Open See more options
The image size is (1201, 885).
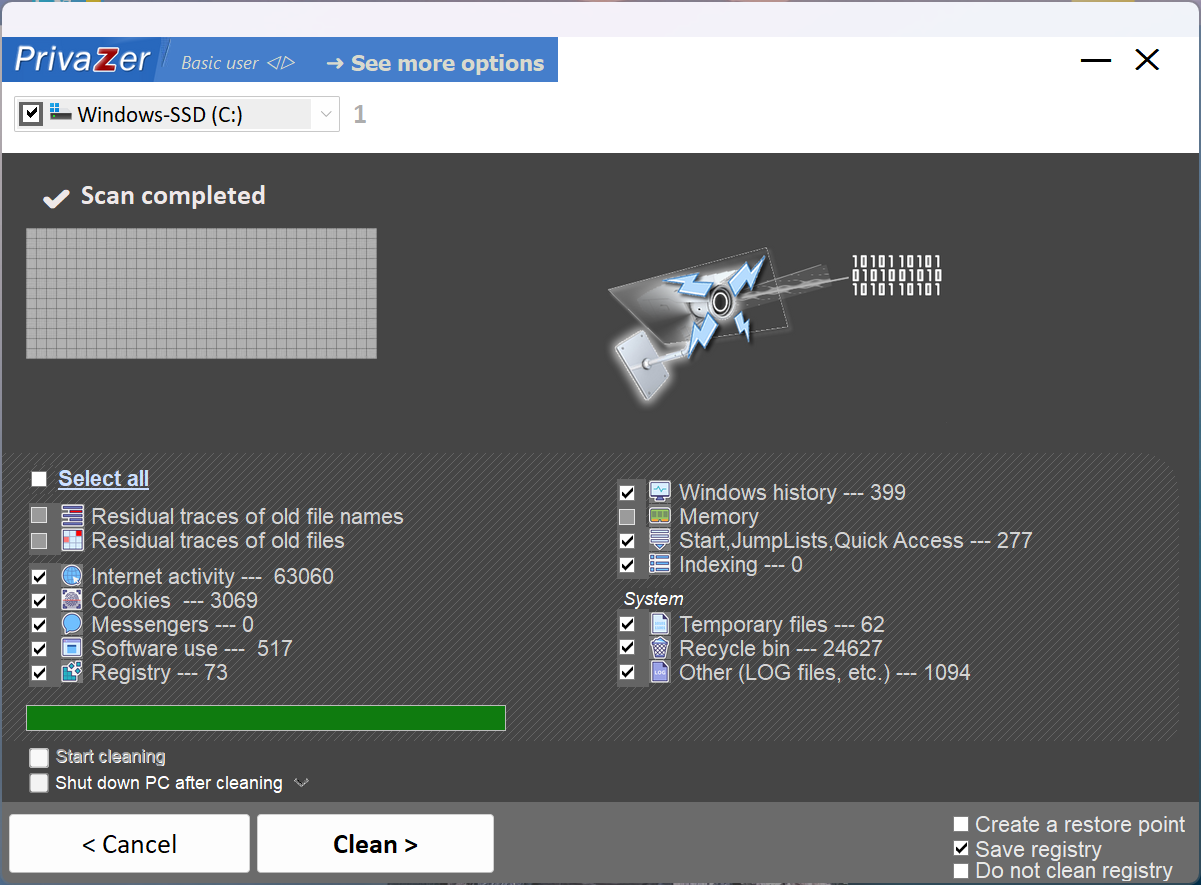tap(435, 63)
